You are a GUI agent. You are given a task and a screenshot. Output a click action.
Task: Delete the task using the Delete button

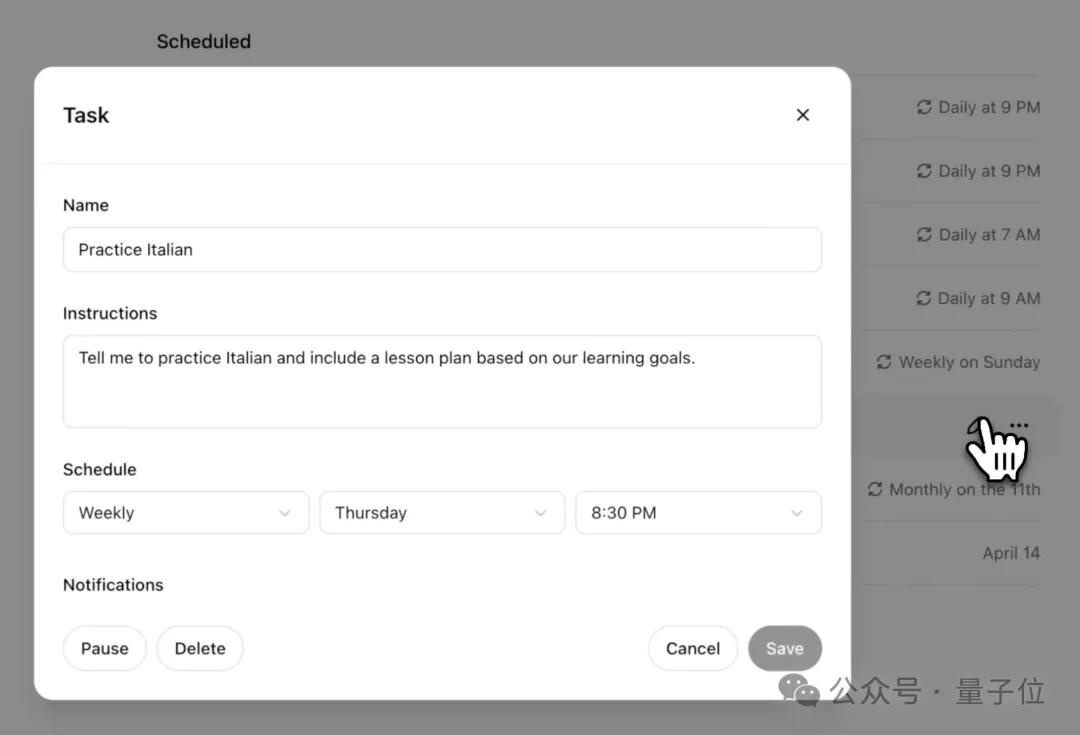point(200,648)
